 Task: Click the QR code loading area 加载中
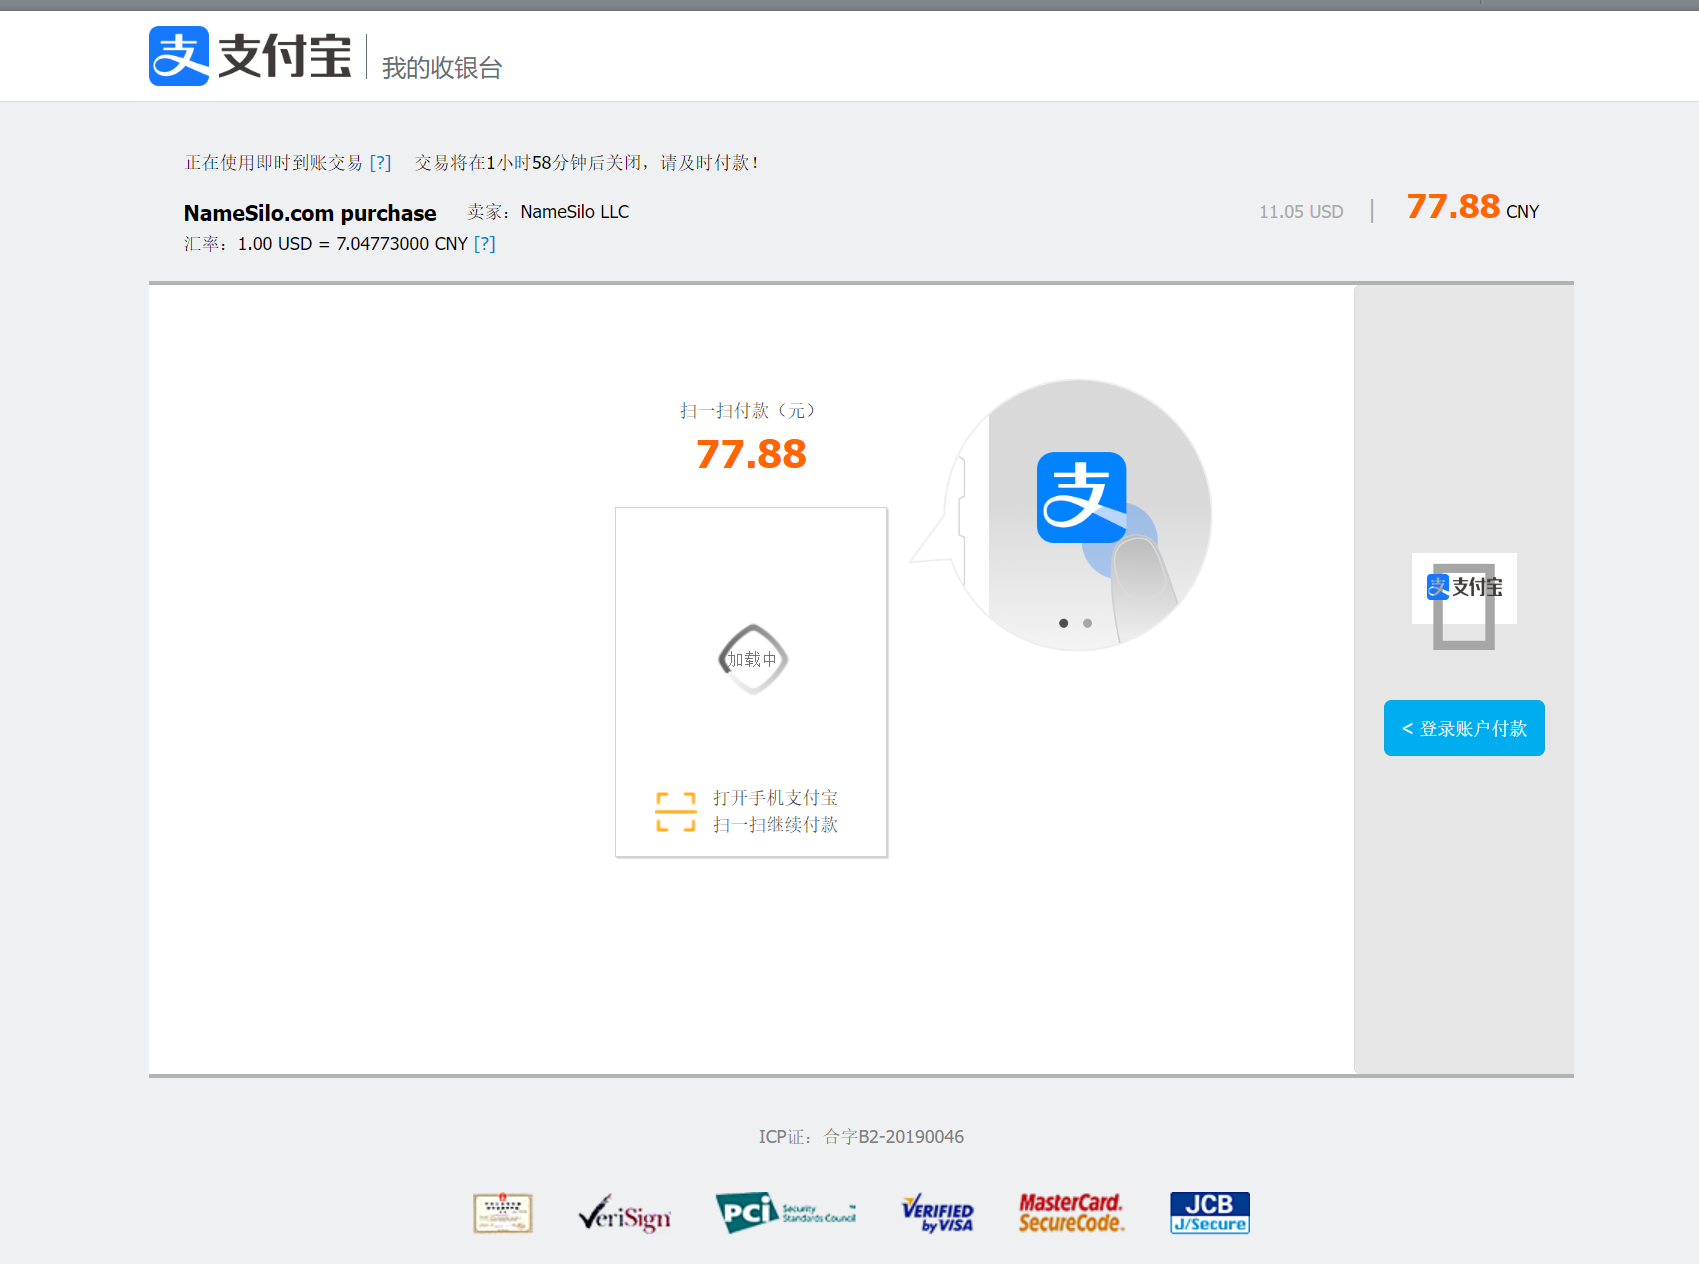753,659
